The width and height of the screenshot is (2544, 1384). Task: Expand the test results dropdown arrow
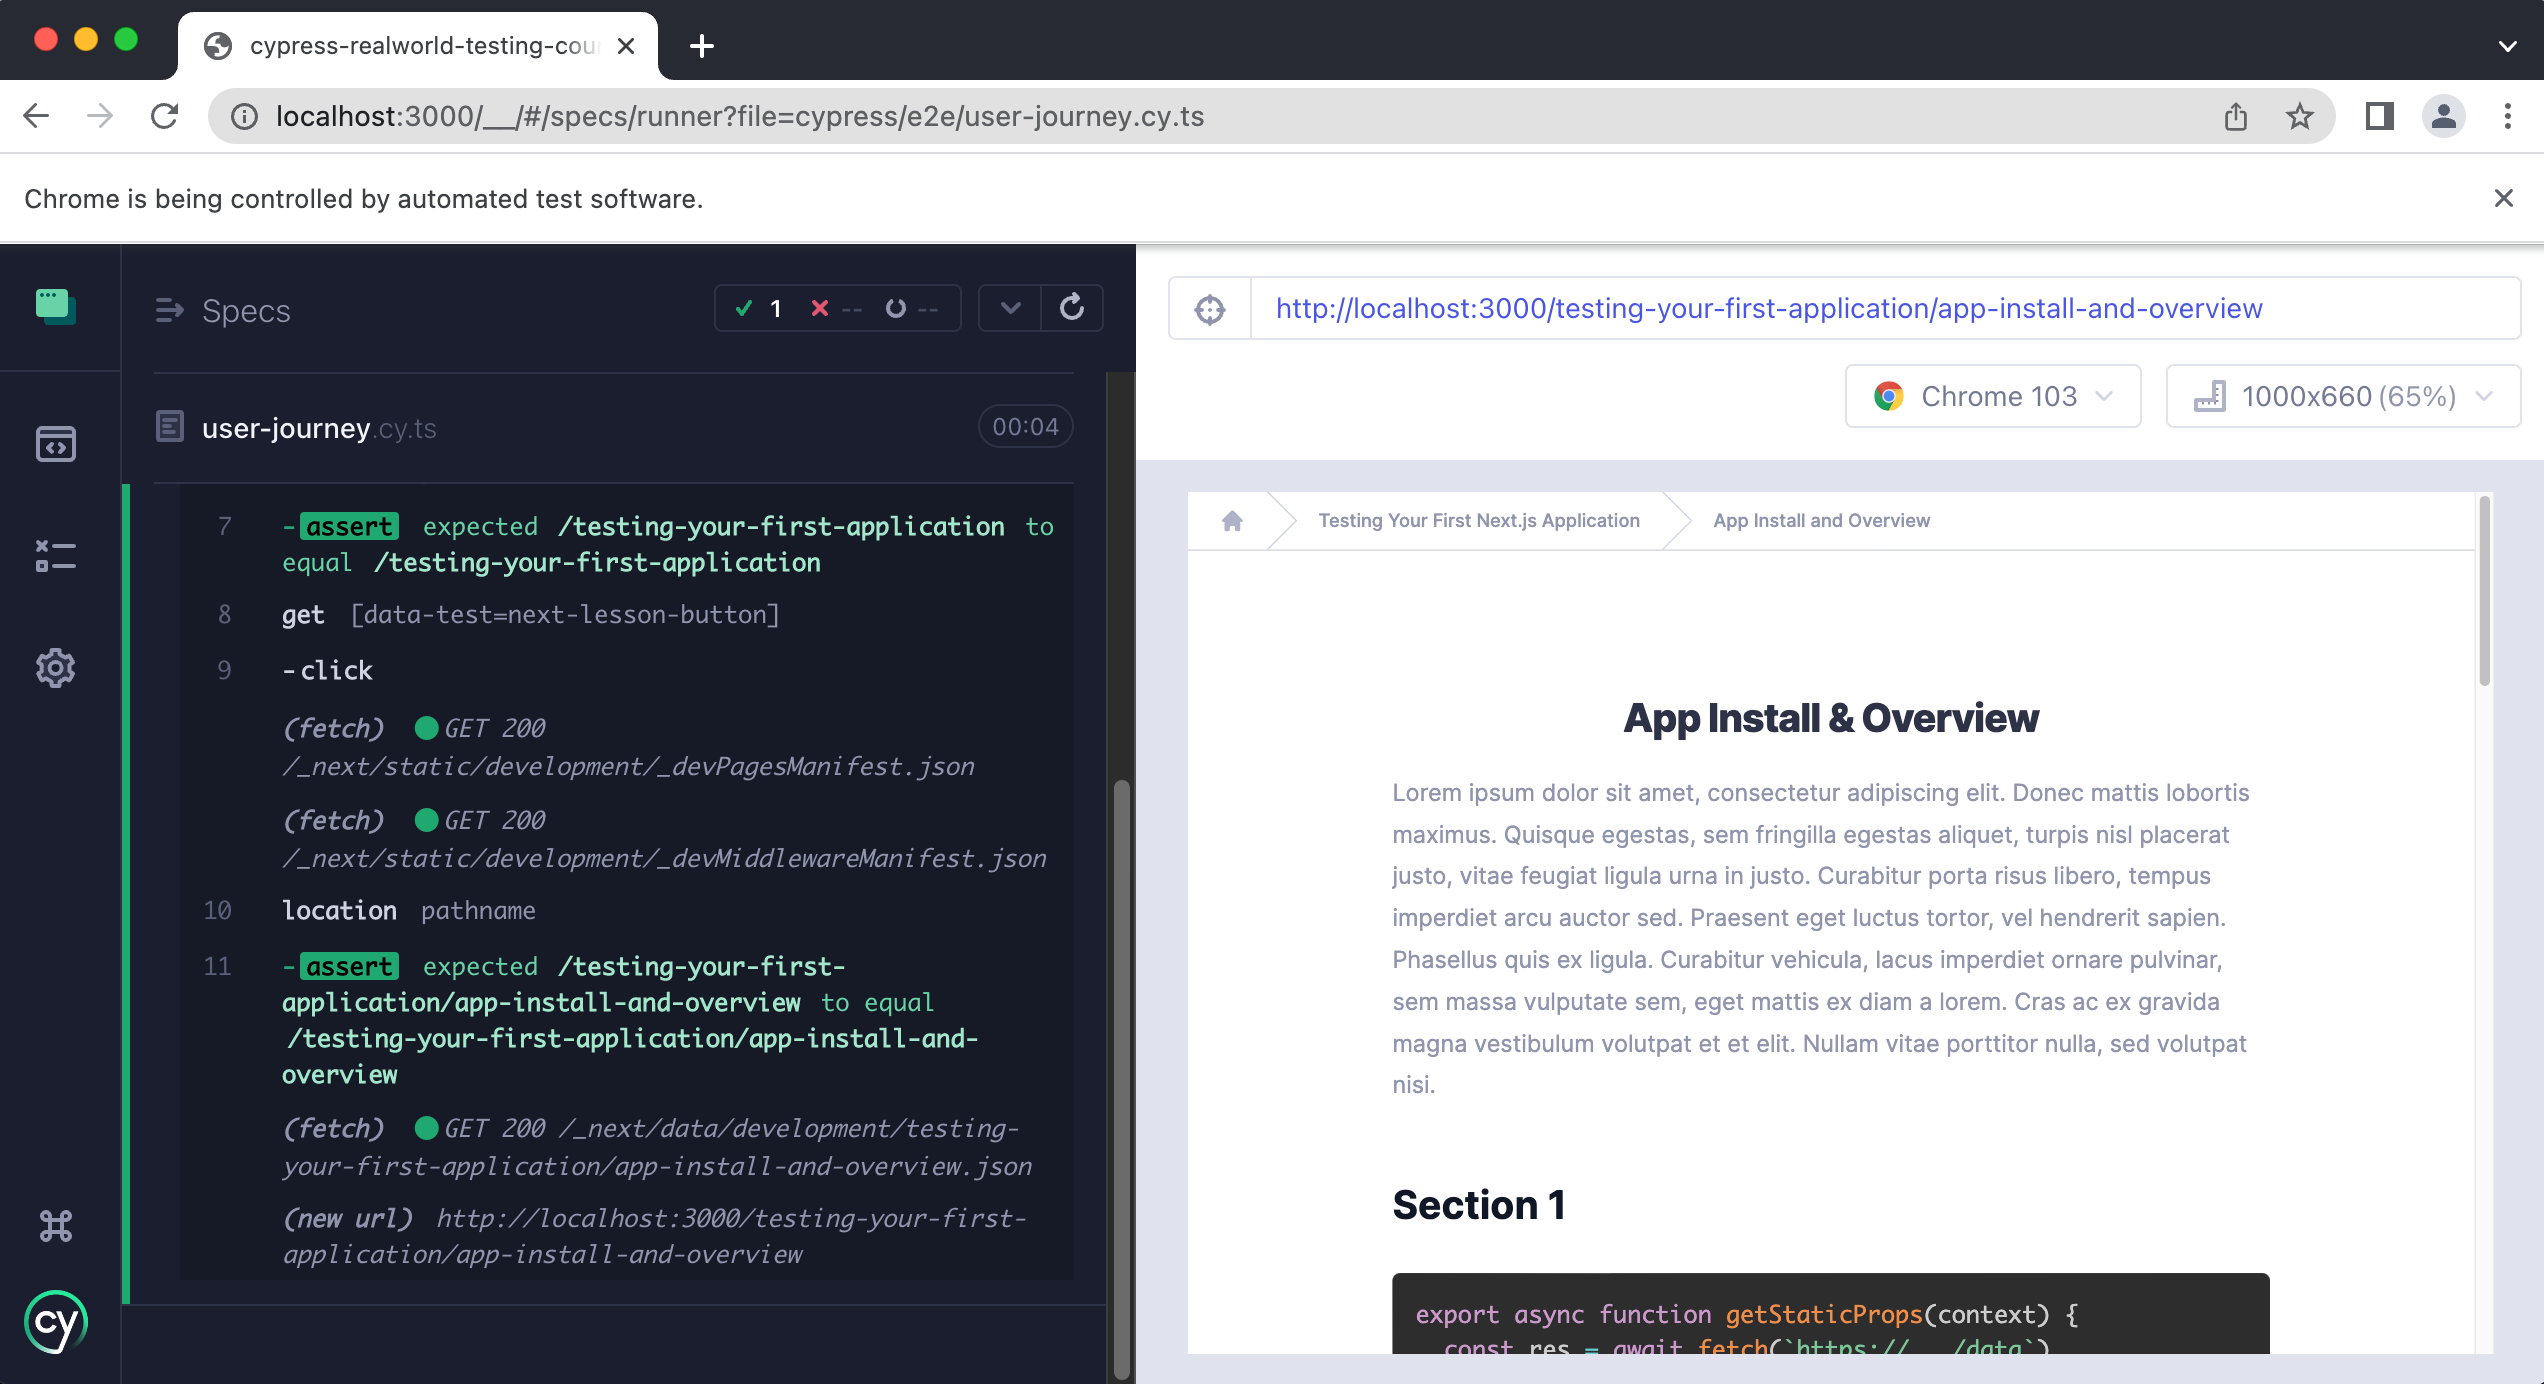1007,309
